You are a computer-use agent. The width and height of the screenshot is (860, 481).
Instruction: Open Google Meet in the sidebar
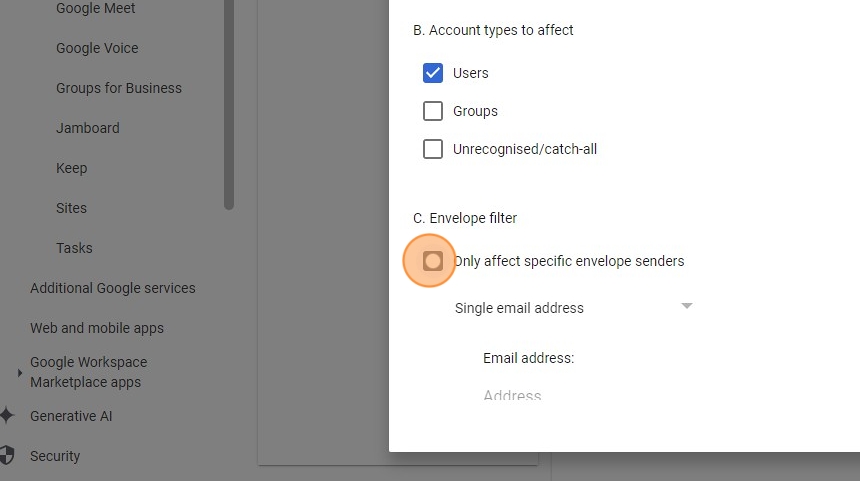click(x=95, y=8)
